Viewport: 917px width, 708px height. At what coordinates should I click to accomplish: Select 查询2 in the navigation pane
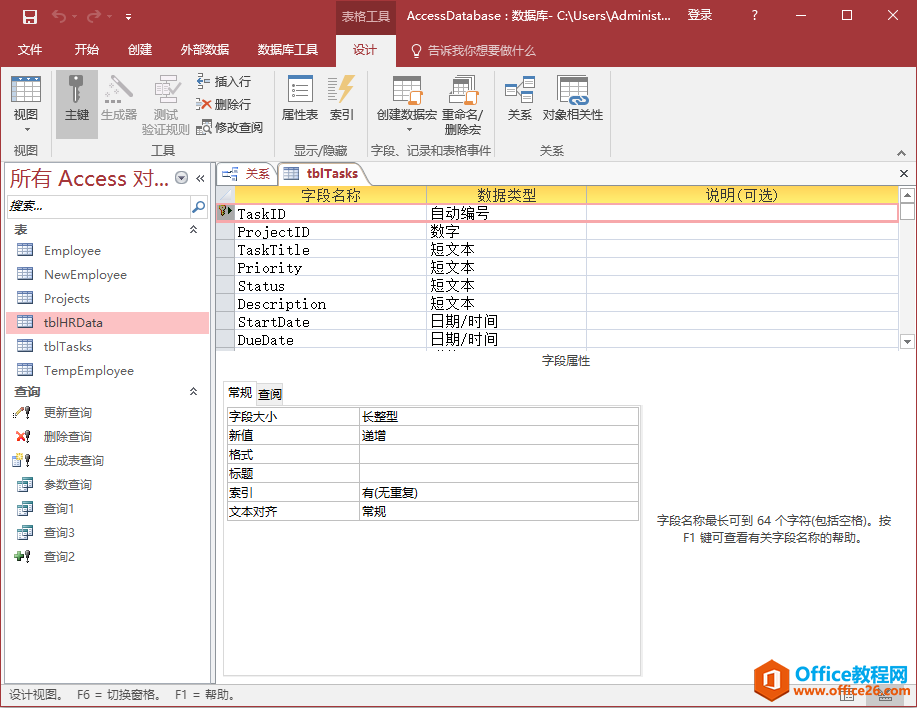pyautogui.click(x=108, y=557)
